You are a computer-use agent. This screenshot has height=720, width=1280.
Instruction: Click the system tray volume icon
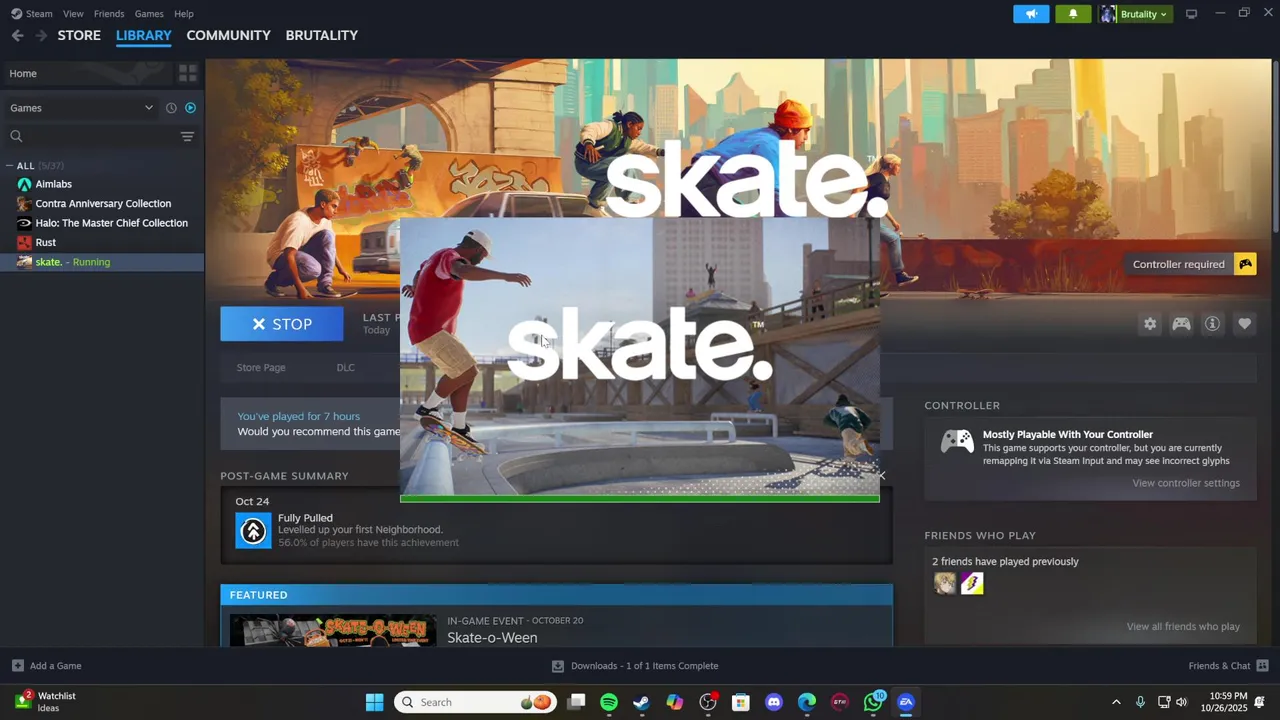pos(1181,702)
